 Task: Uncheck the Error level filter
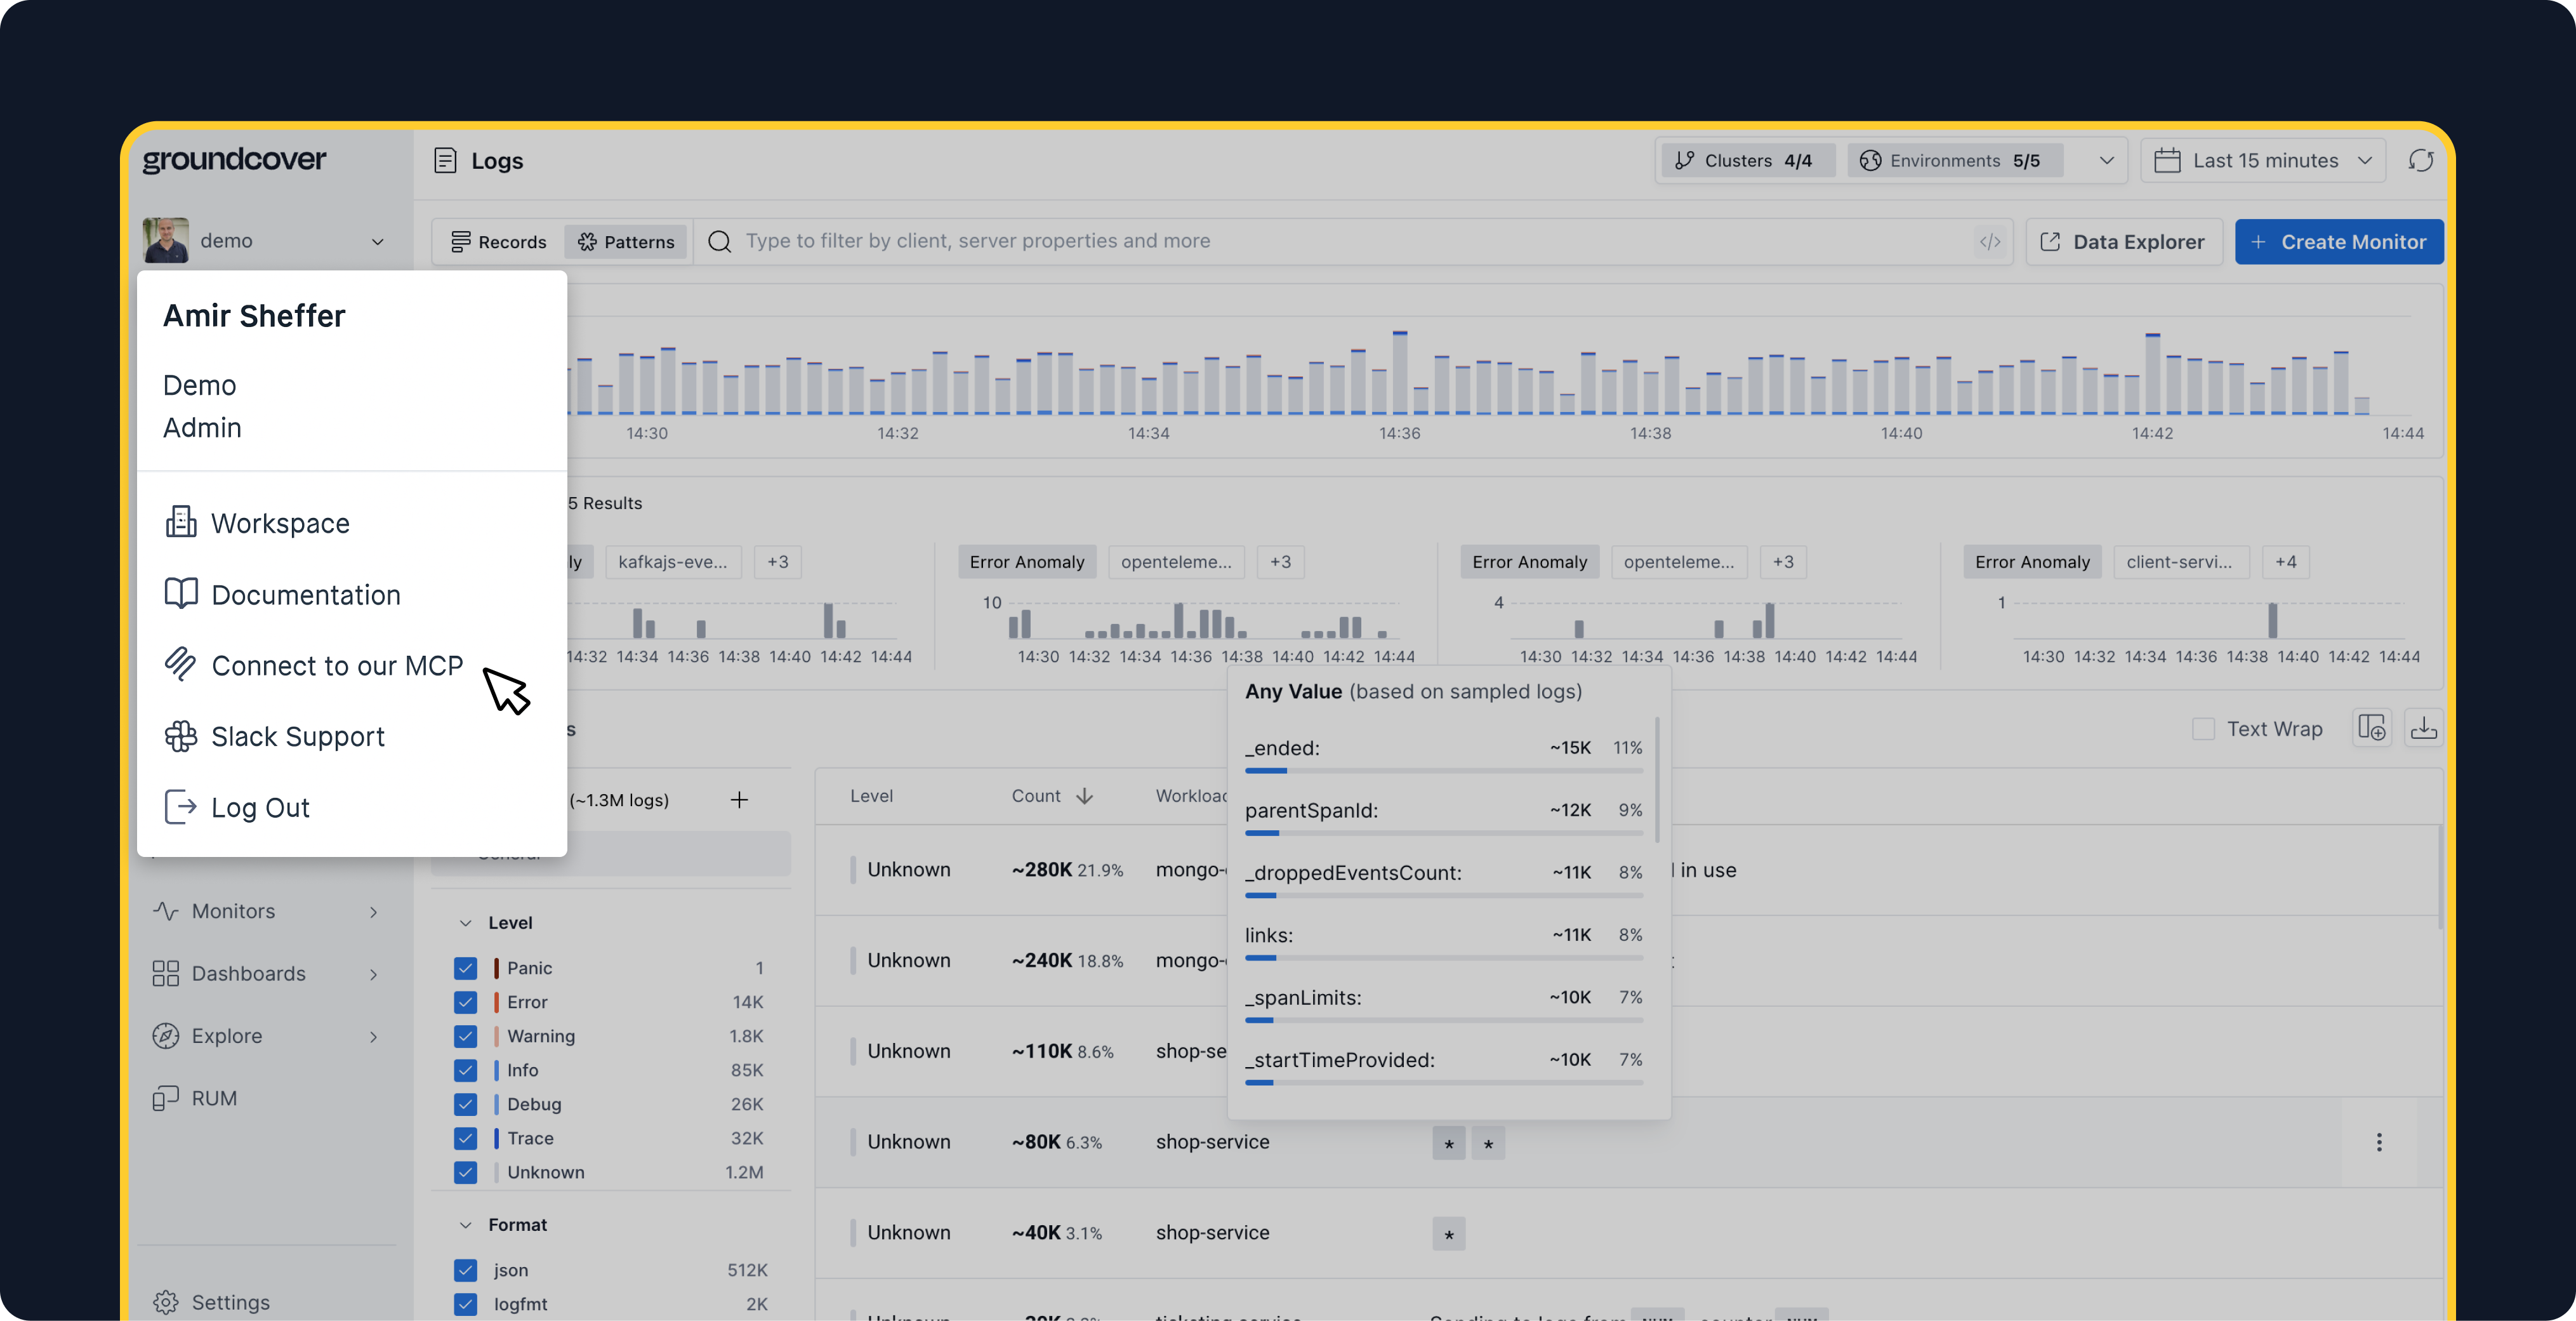coord(465,1002)
